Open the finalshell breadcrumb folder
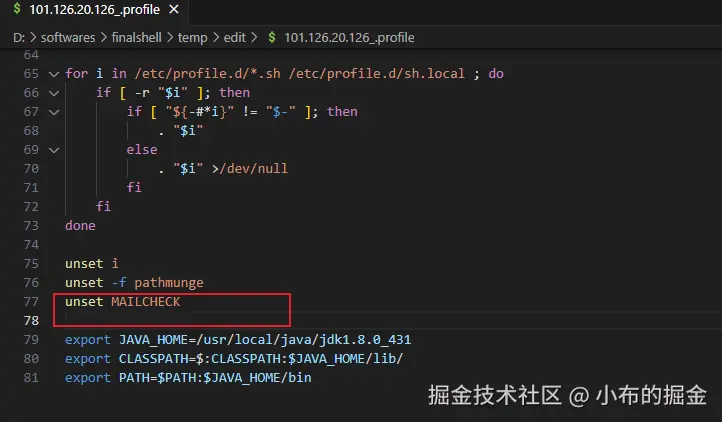Screen dimensions: 722x422 click(136, 38)
